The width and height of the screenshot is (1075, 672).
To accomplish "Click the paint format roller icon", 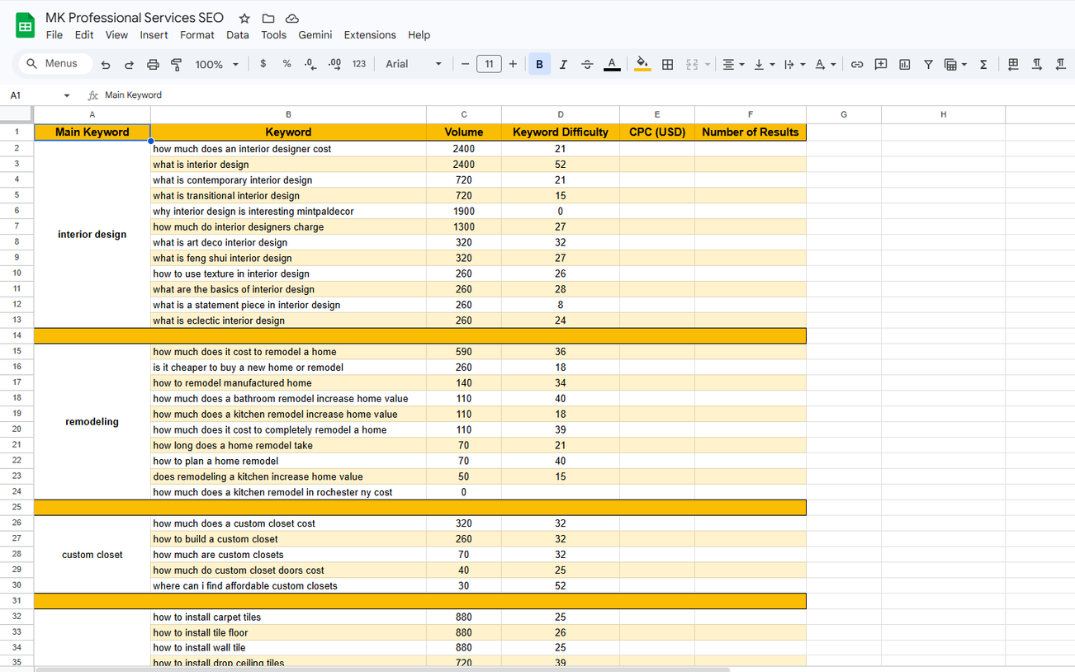I will coord(176,64).
